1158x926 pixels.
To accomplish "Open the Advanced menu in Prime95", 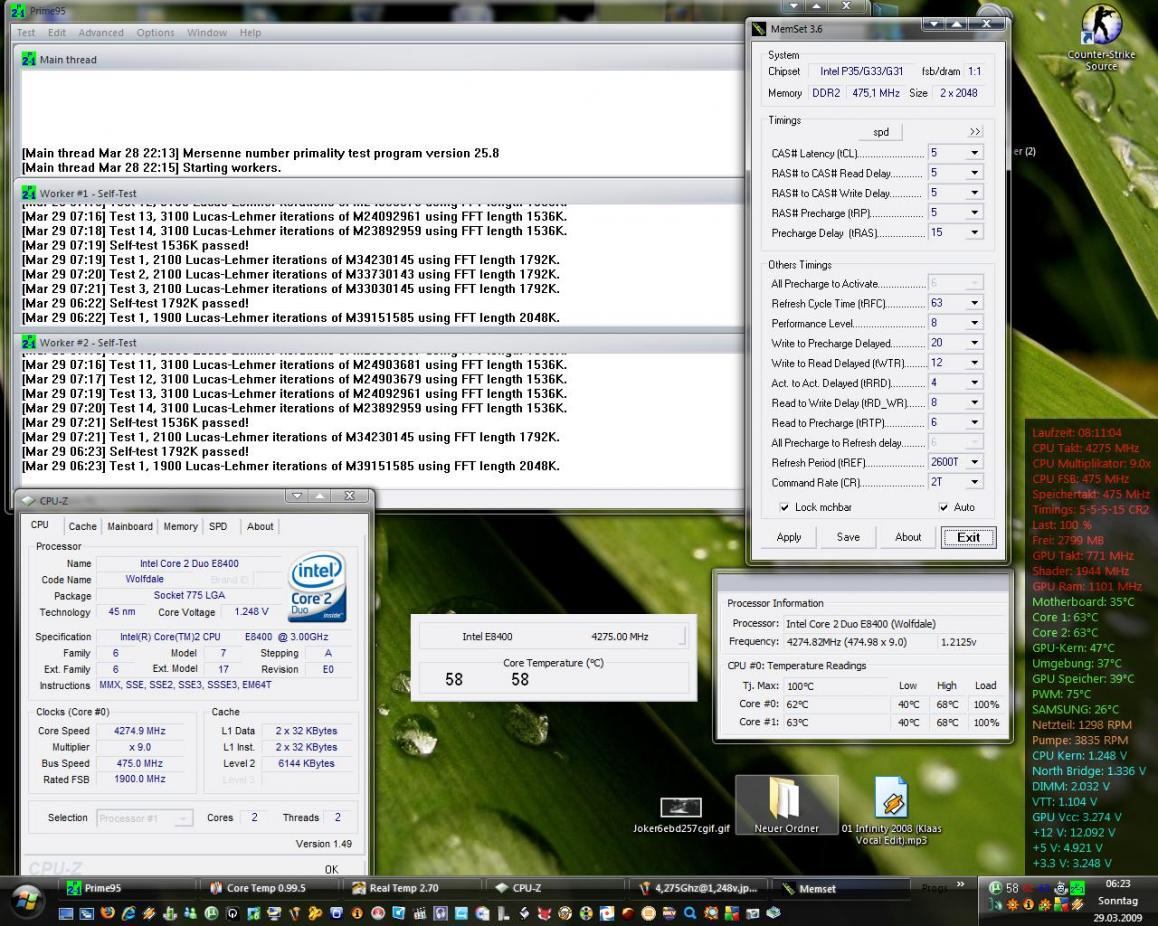I will click(x=101, y=32).
